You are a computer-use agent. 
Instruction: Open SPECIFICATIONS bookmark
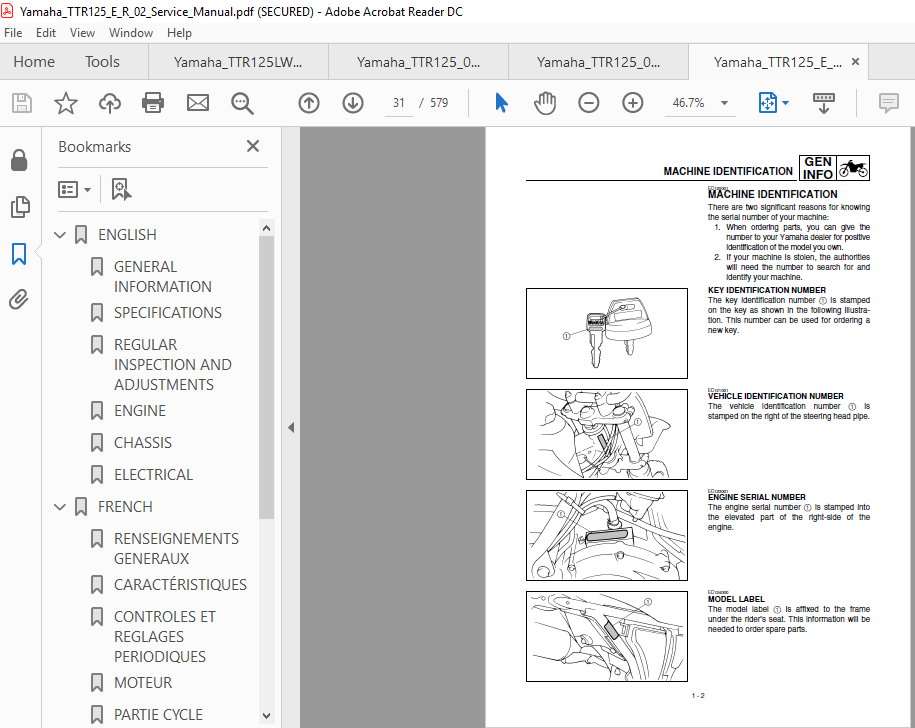167,313
